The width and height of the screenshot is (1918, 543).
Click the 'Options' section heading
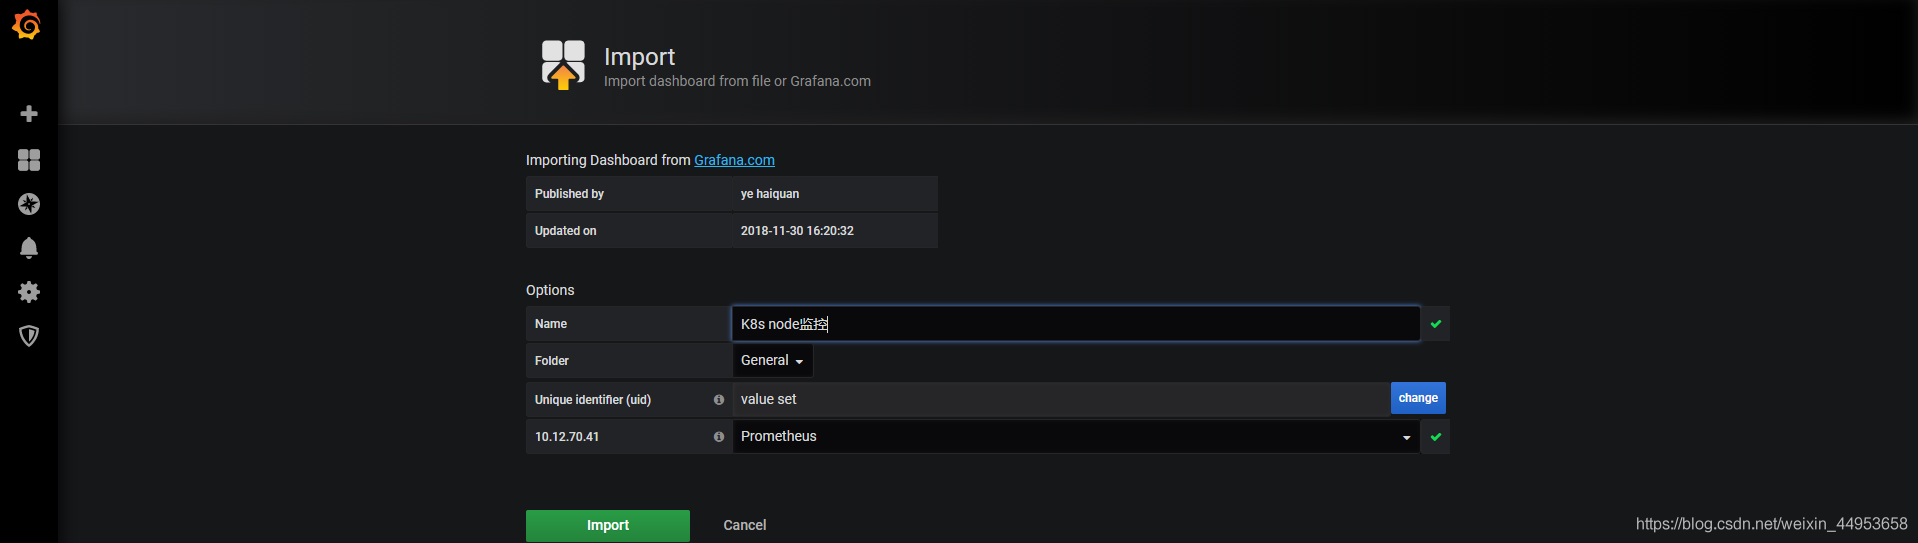550,290
